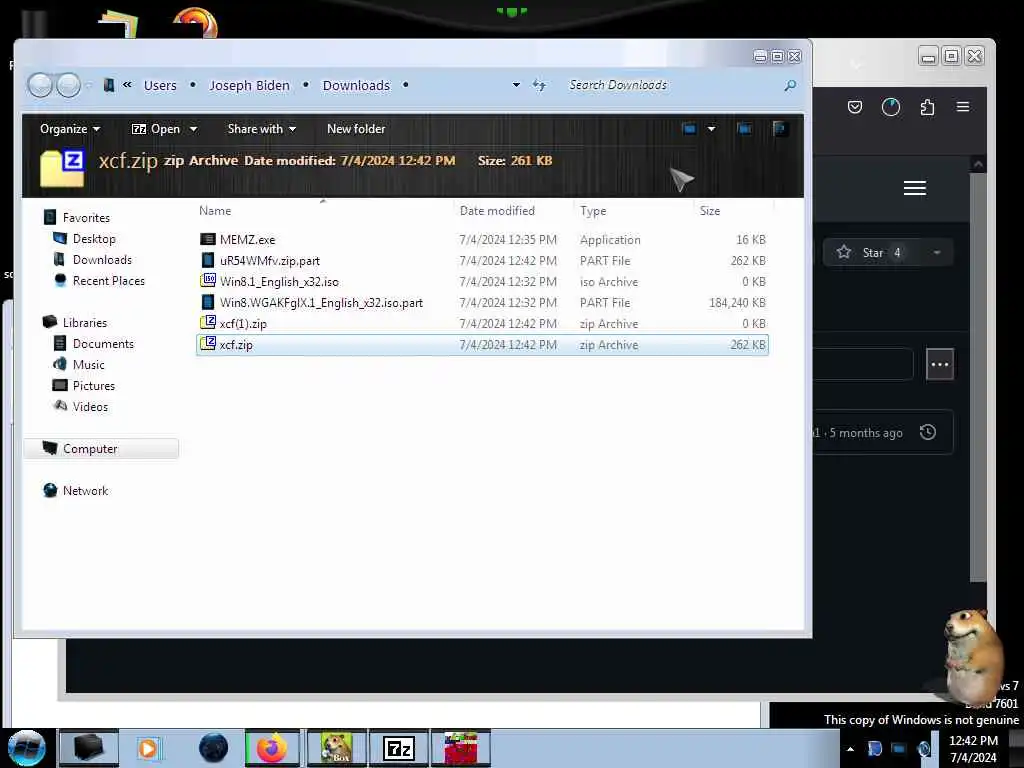This screenshot has width=1024, height=768.
Task: Click the Open button for xcf.zip
Action: click(156, 129)
